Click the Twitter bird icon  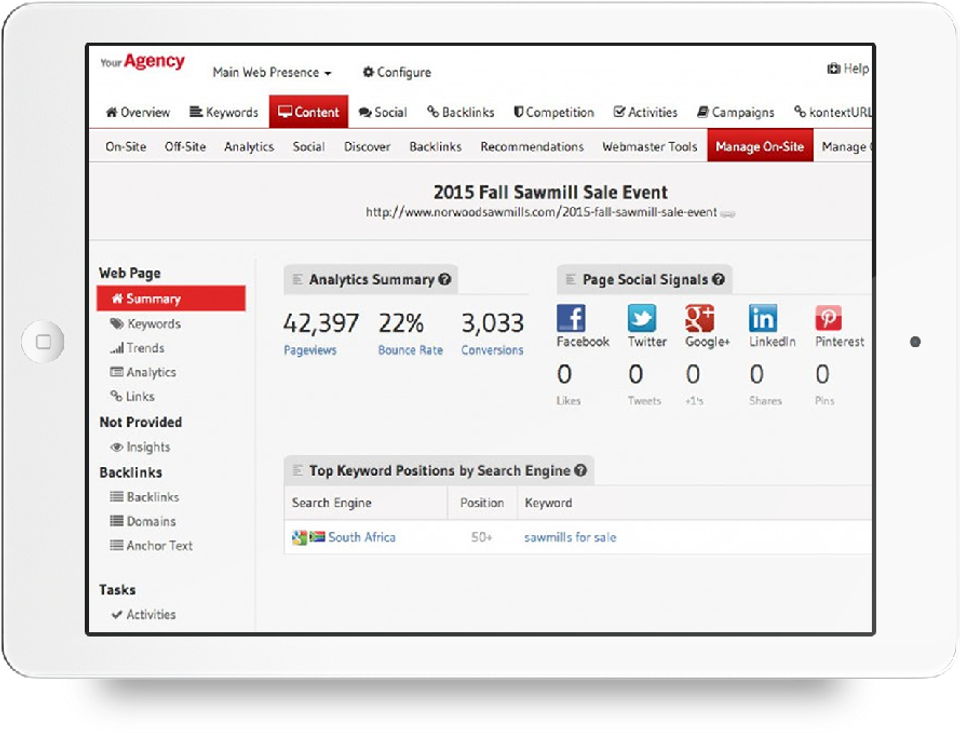click(642, 319)
